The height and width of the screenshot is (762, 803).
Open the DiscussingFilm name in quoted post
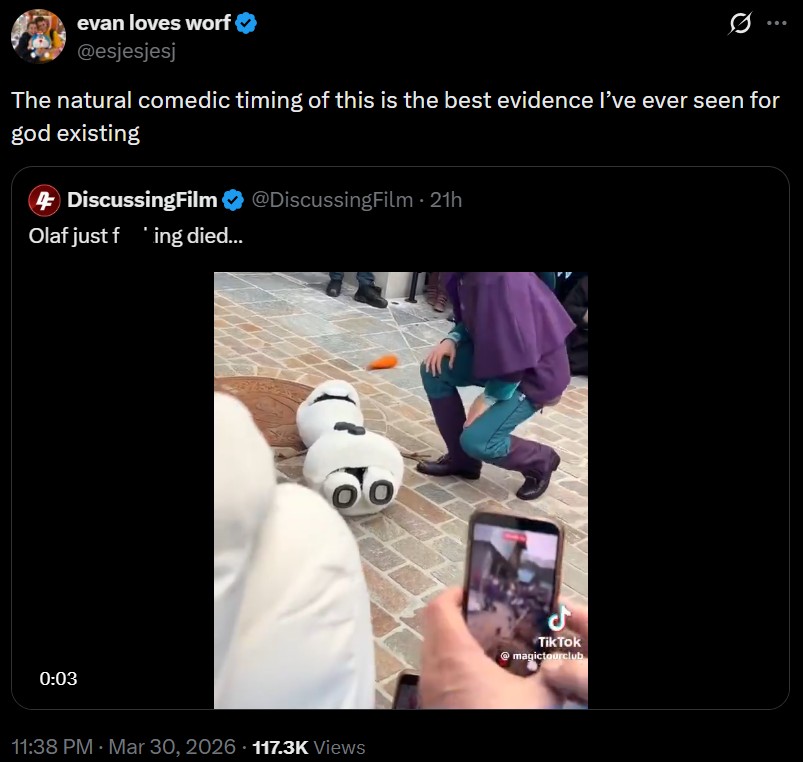[141, 200]
